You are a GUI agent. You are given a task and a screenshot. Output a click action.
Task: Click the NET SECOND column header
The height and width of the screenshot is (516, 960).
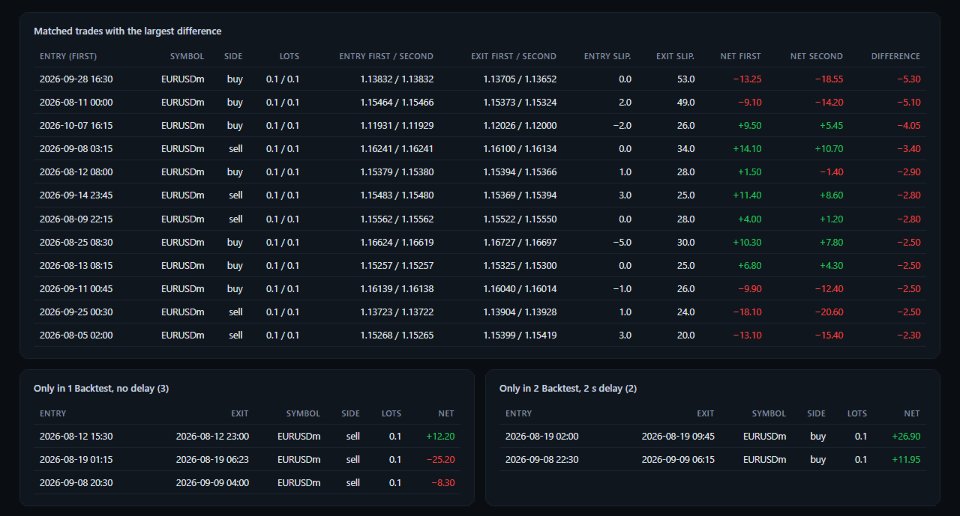pos(816,56)
